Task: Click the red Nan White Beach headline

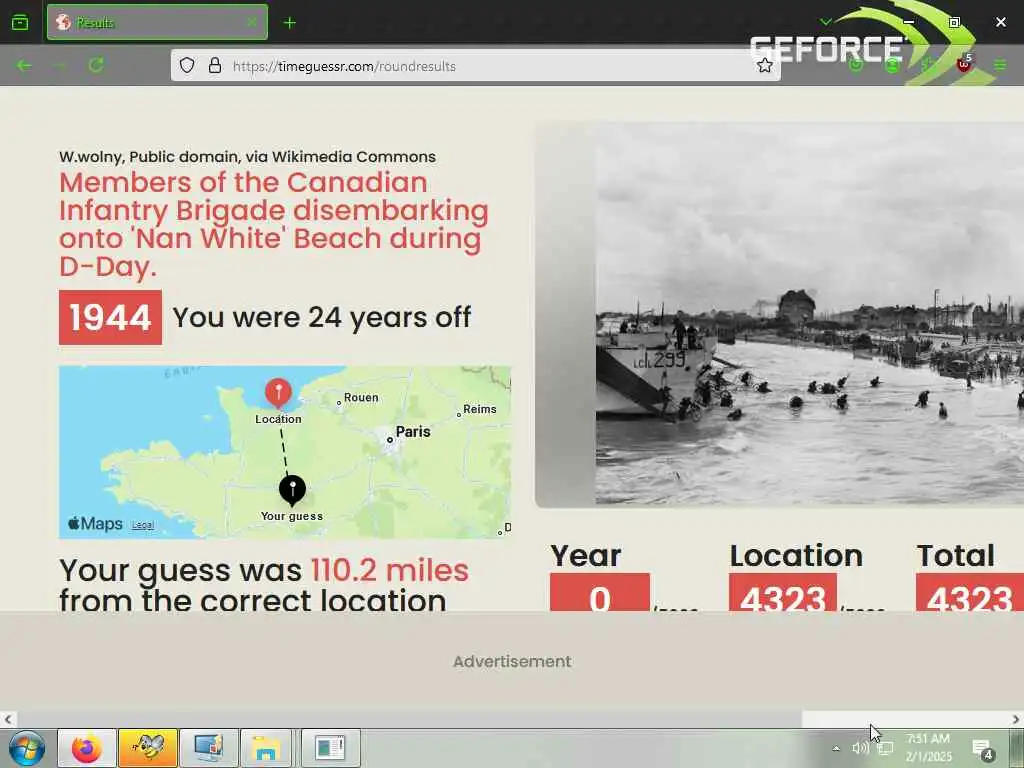Action: click(x=274, y=224)
